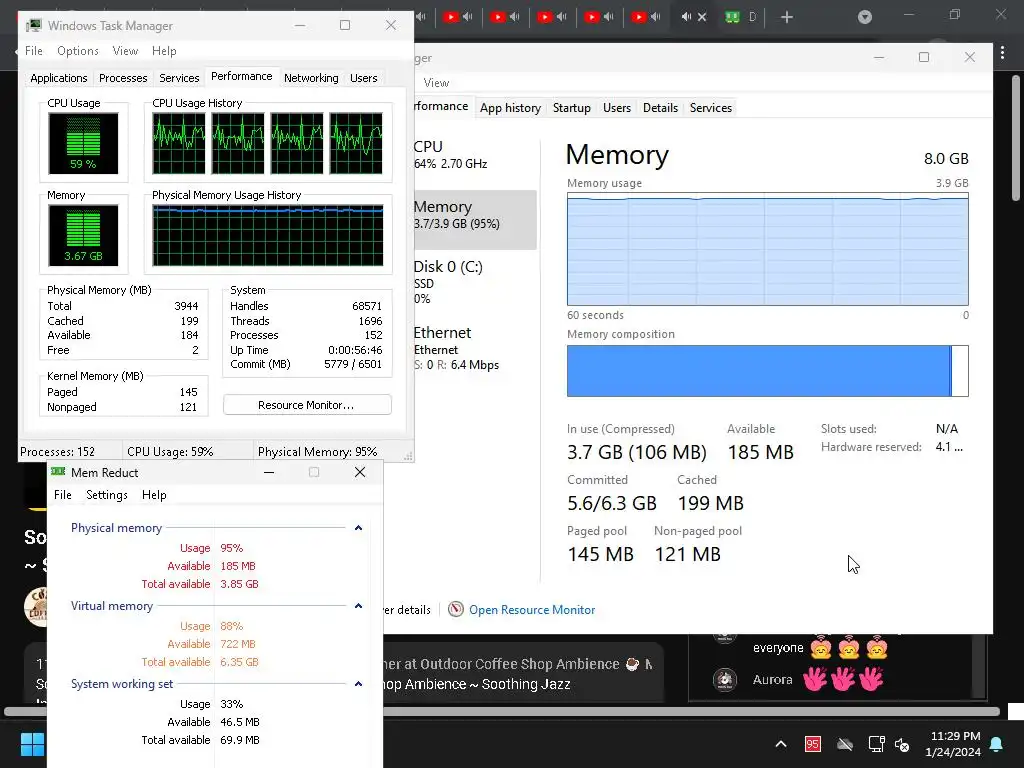Click the browser page vertical scrollbar
The image size is (1024, 768).
pos(1016,137)
